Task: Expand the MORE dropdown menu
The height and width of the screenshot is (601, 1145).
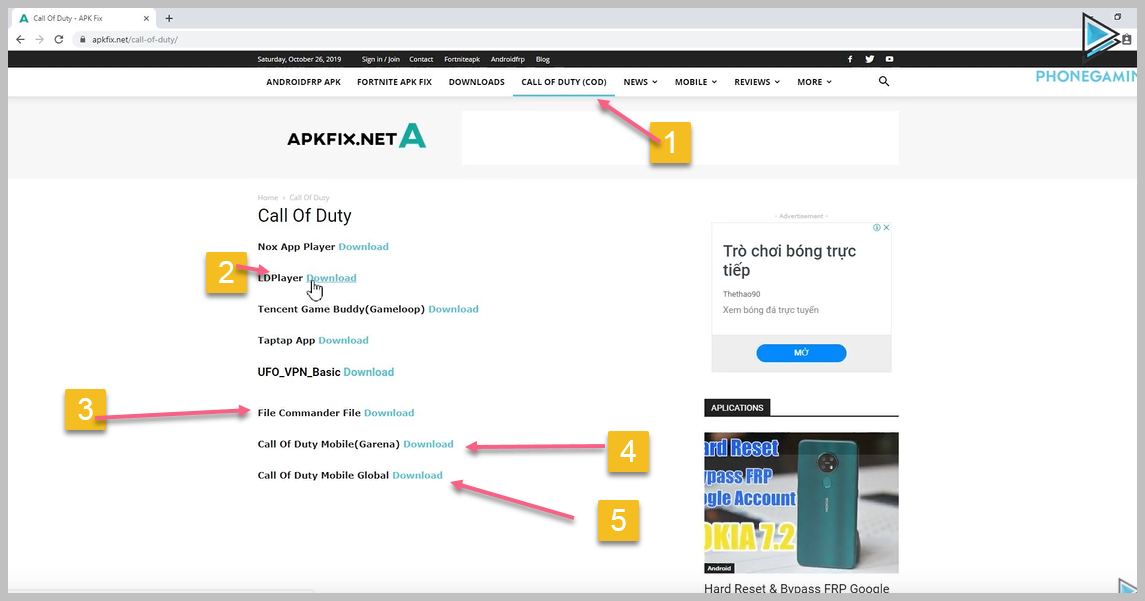Action: click(x=814, y=82)
